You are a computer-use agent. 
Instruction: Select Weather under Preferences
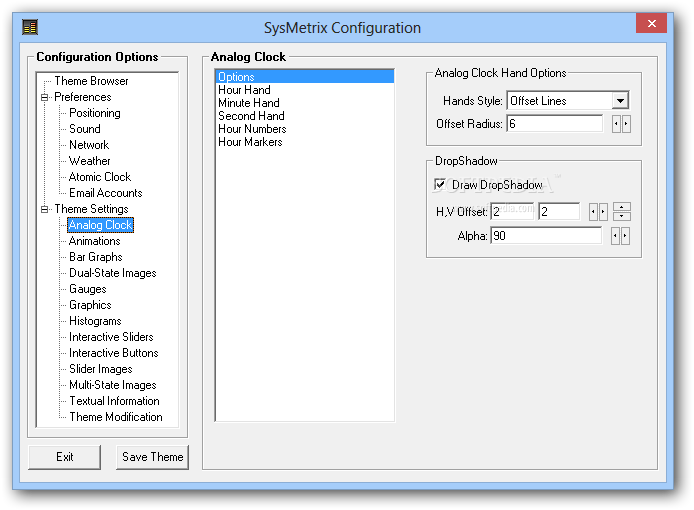(90, 161)
